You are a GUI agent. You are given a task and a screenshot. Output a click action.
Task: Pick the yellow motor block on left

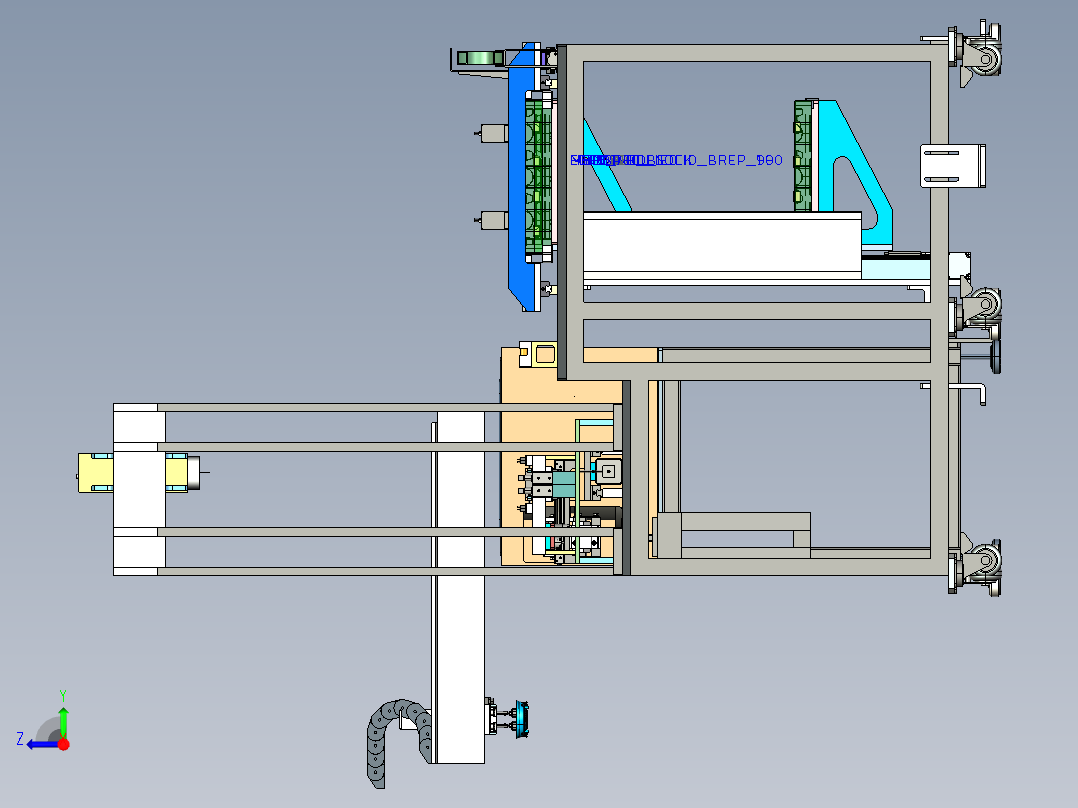(98, 472)
